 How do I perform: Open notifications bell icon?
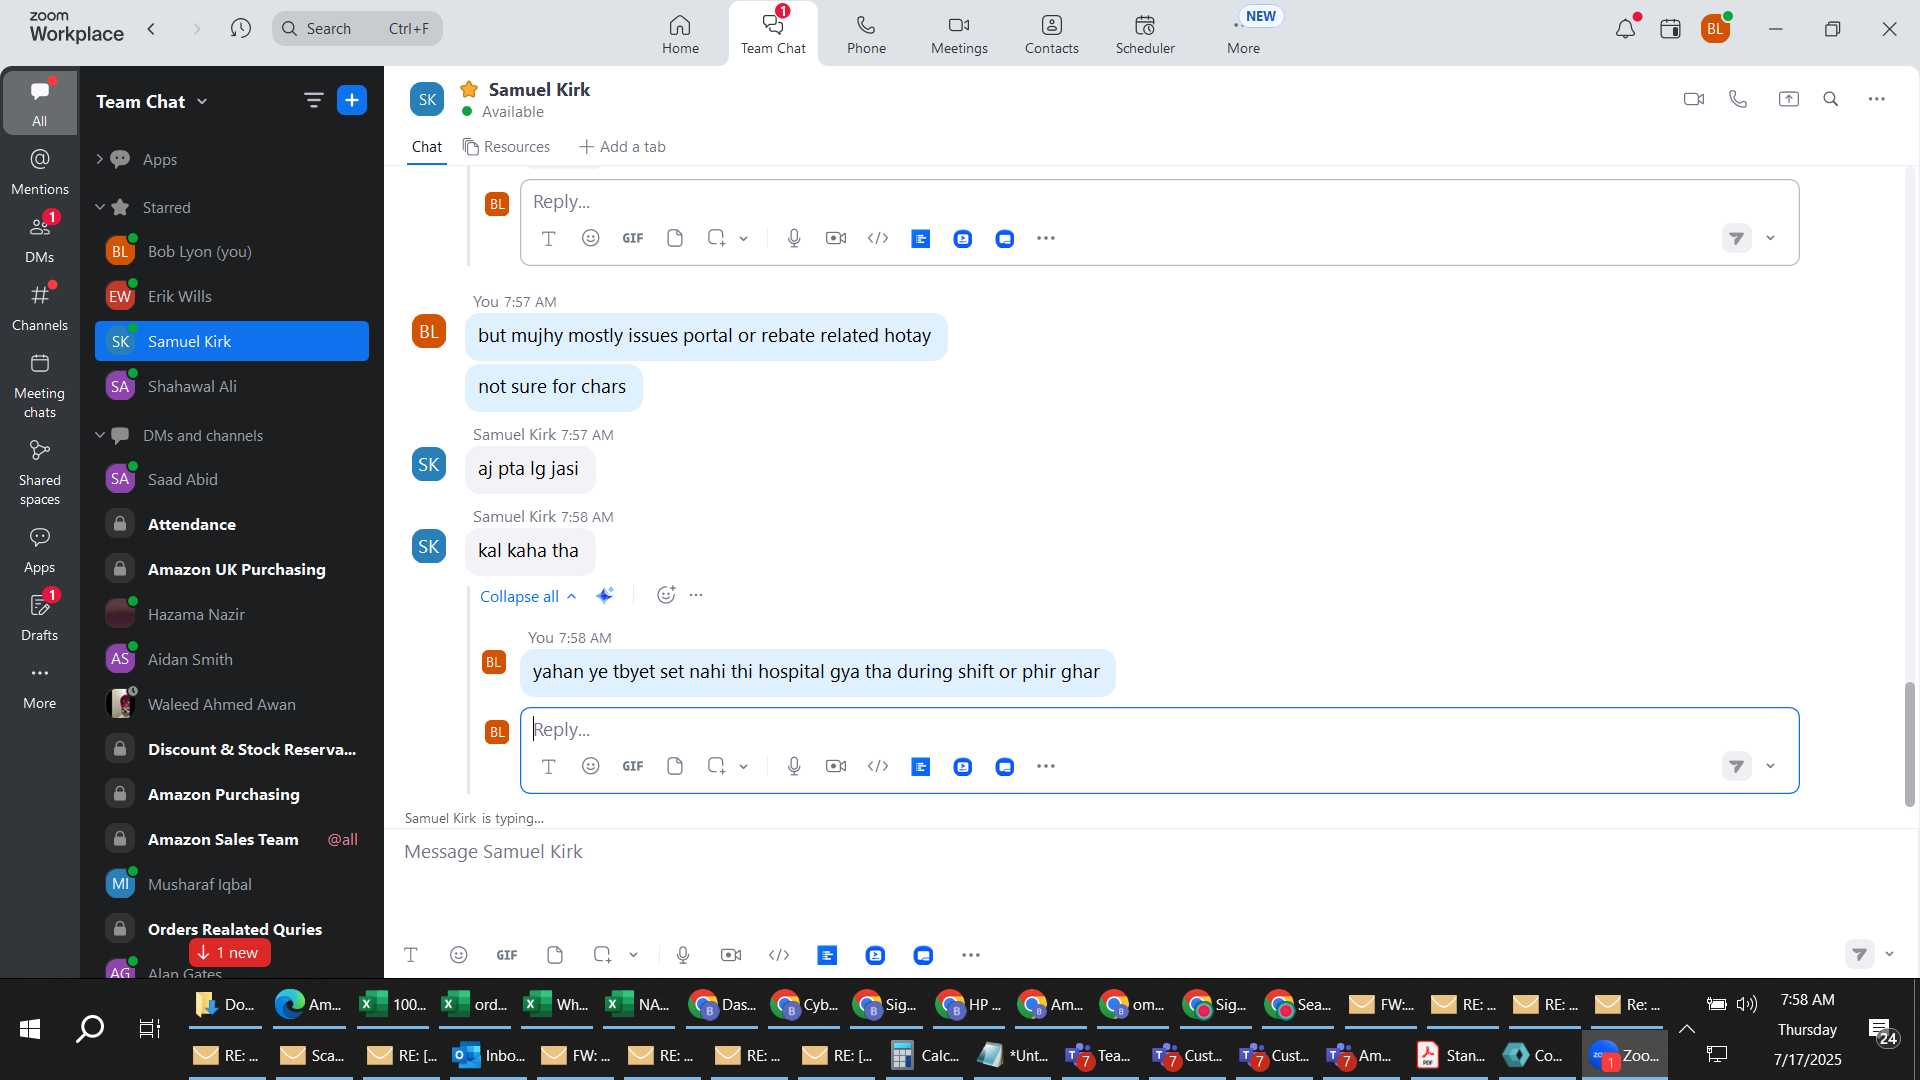[1625, 29]
